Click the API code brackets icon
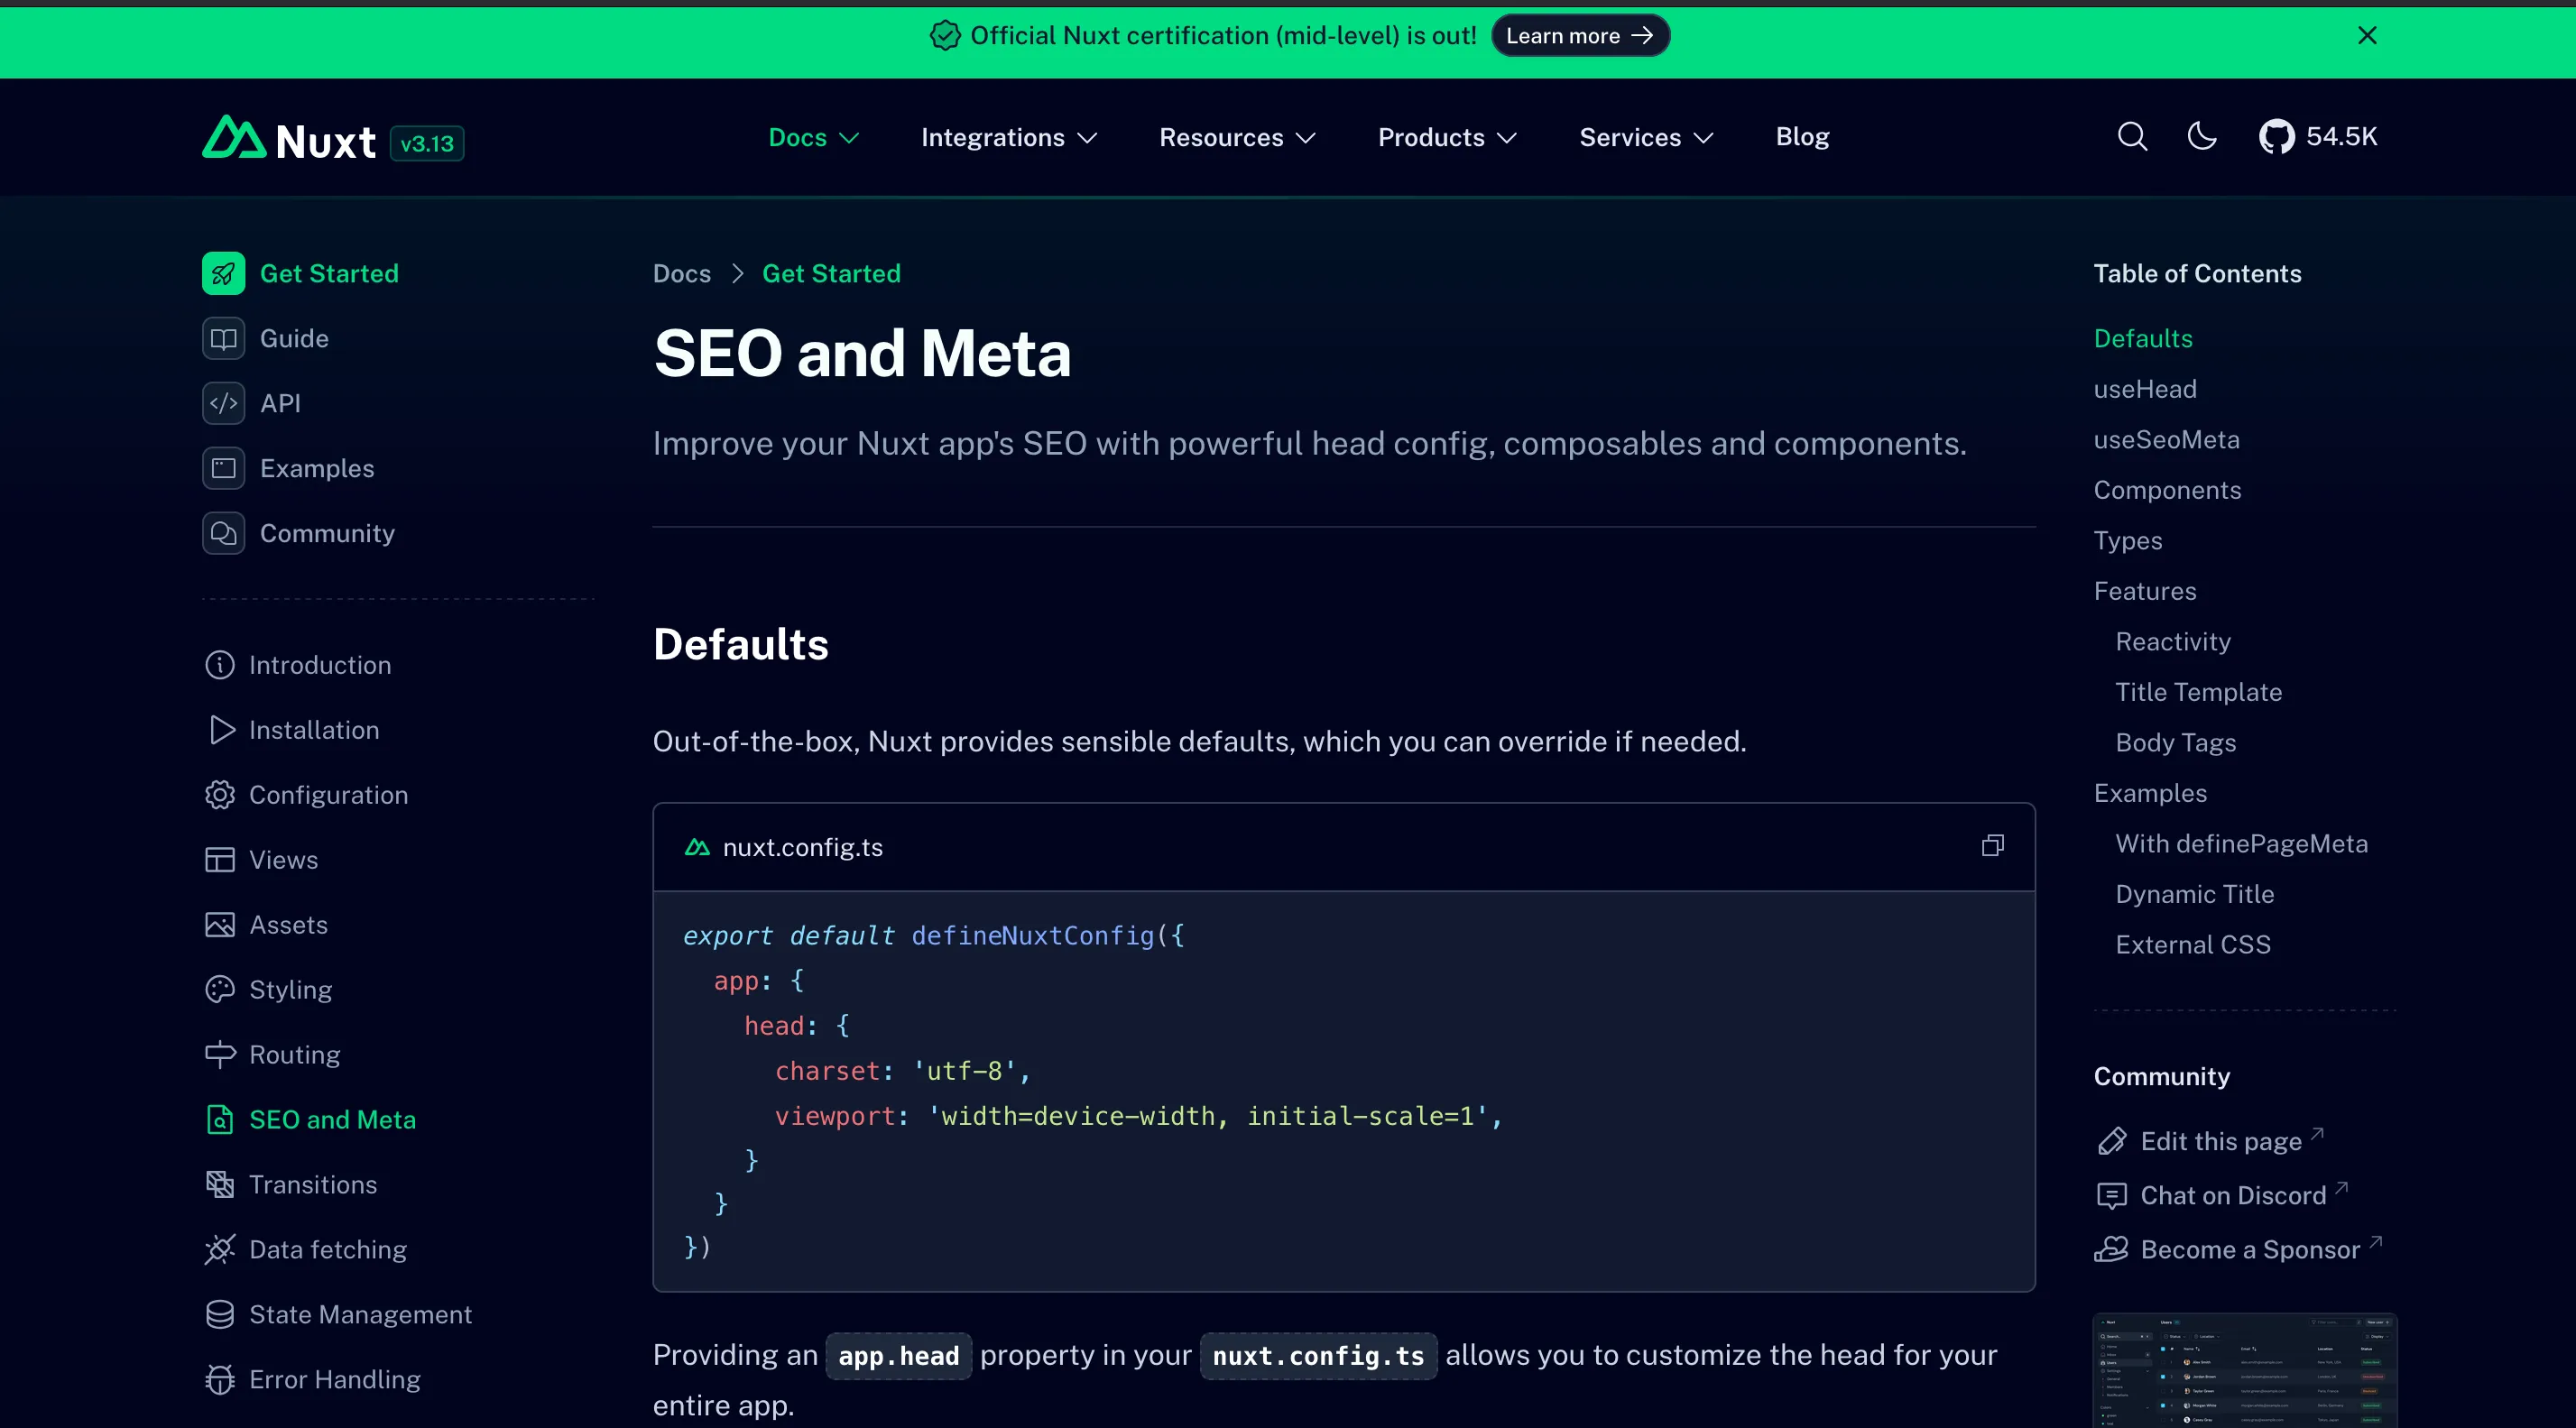 click(224, 404)
